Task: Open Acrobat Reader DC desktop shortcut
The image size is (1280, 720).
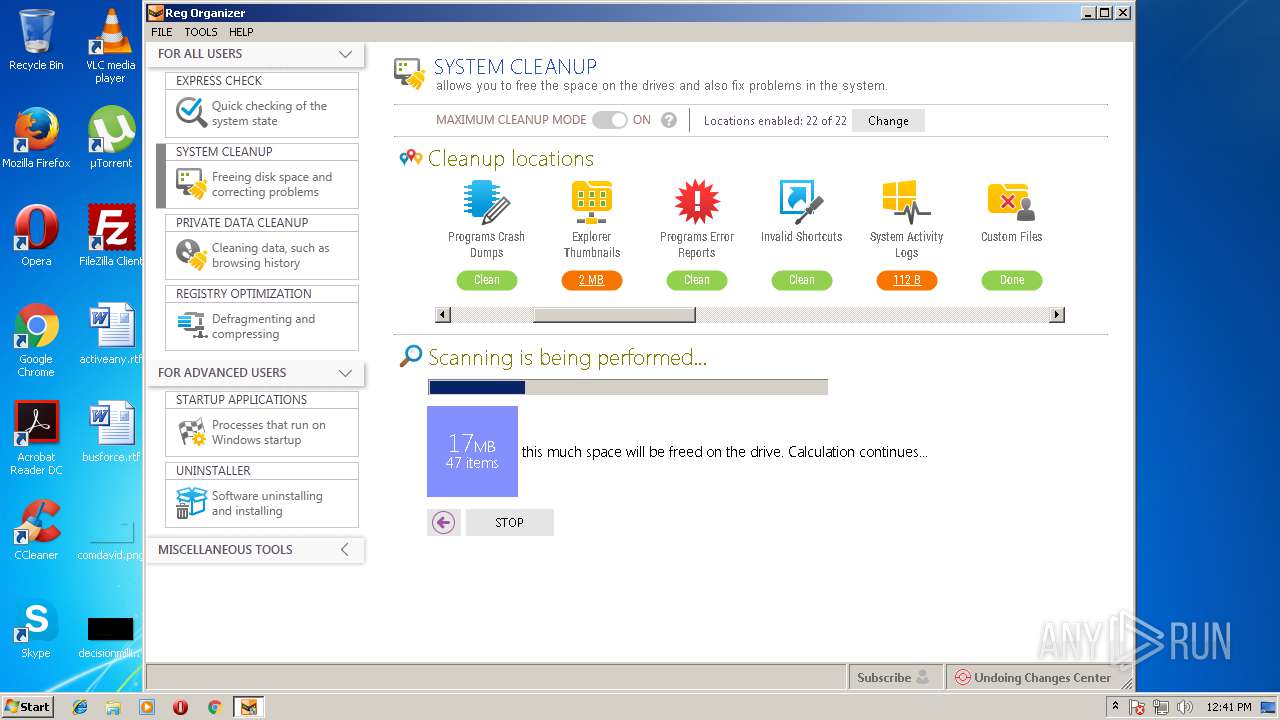Action: [x=36, y=438]
